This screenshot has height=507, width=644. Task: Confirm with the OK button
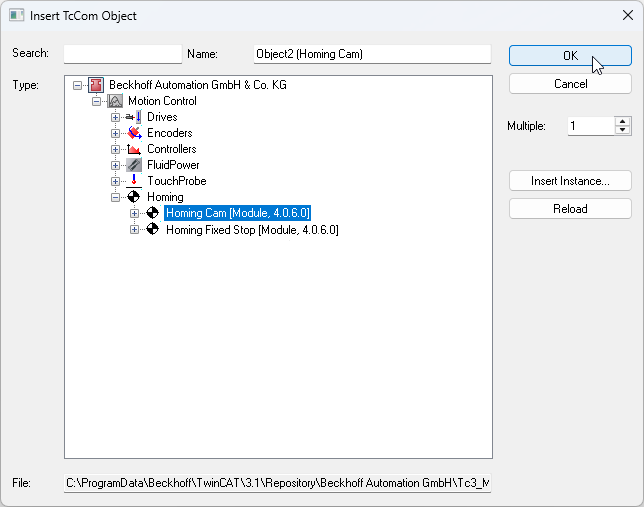[x=570, y=55]
